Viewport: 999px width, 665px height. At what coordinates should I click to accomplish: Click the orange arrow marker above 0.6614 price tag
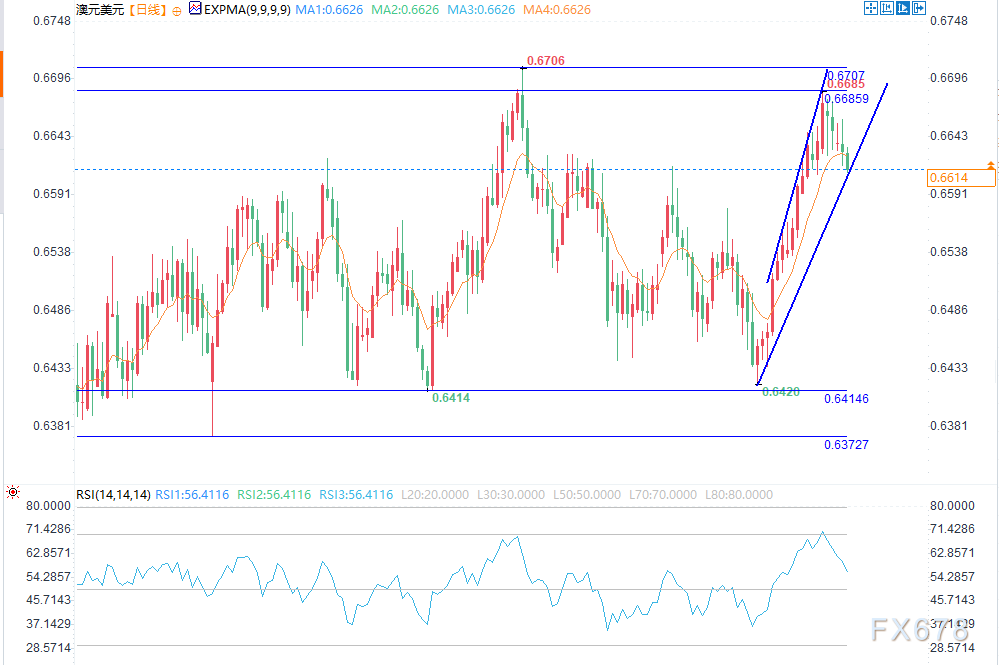pyautogui.click(x=990, y=164)
